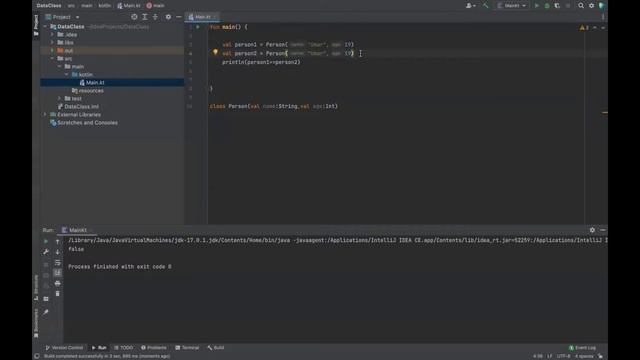This screenshot has height=360, width=640.
Task: Run with Coverage from the top toolbar
Action: [557, 6]
